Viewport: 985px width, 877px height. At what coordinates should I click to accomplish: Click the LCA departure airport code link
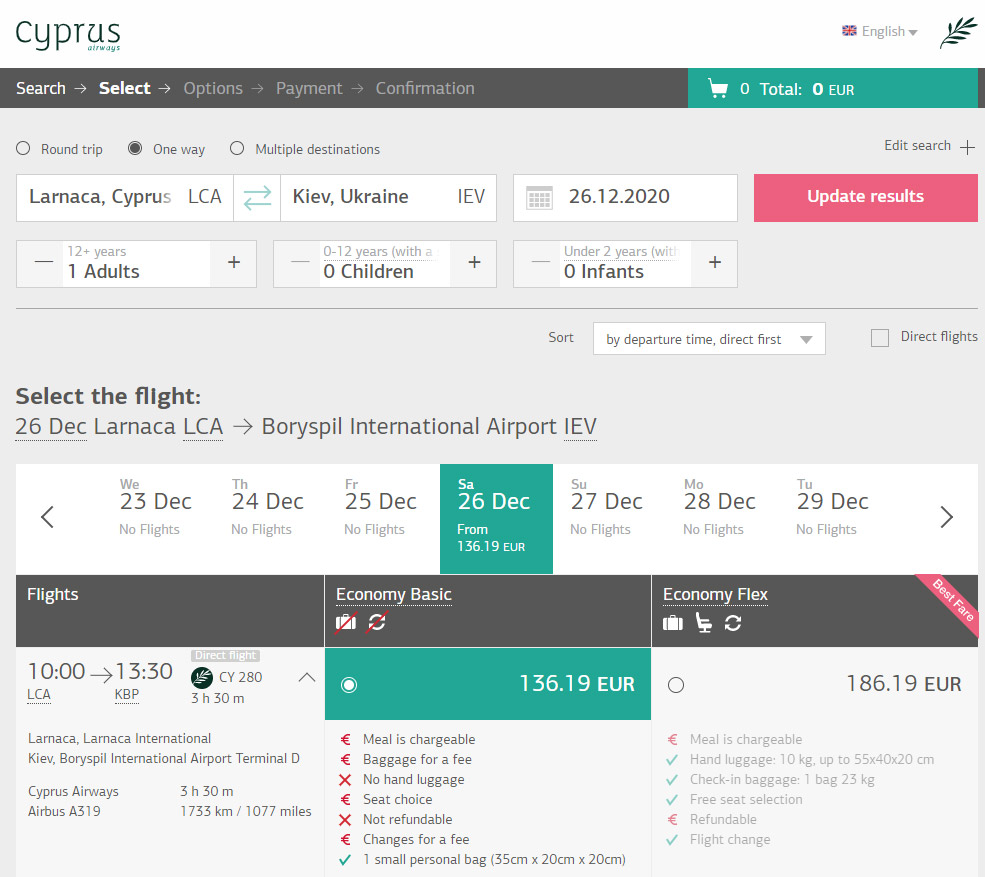point(38,695)
